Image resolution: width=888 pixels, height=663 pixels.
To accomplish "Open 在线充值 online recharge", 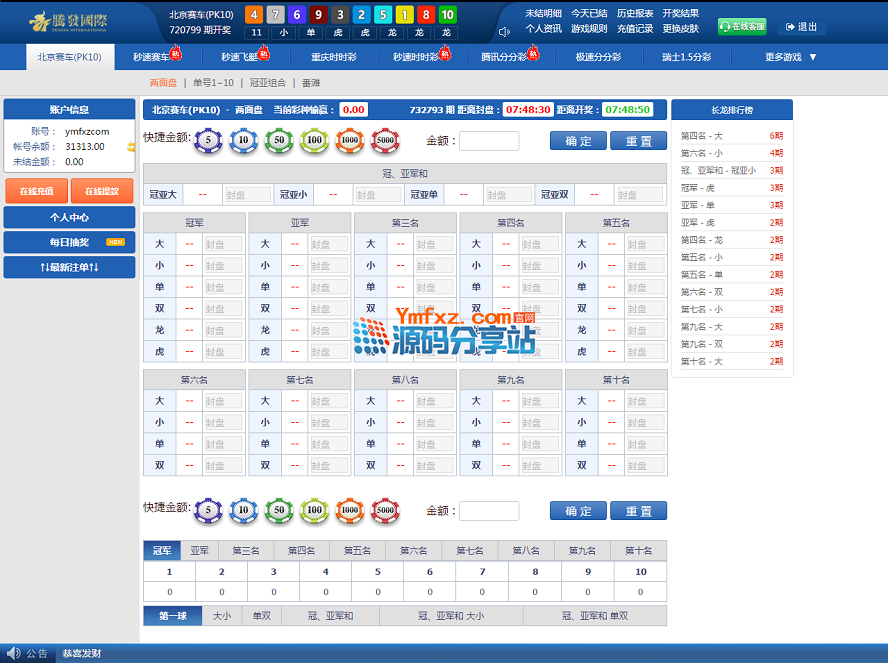I will pos(36,190).
